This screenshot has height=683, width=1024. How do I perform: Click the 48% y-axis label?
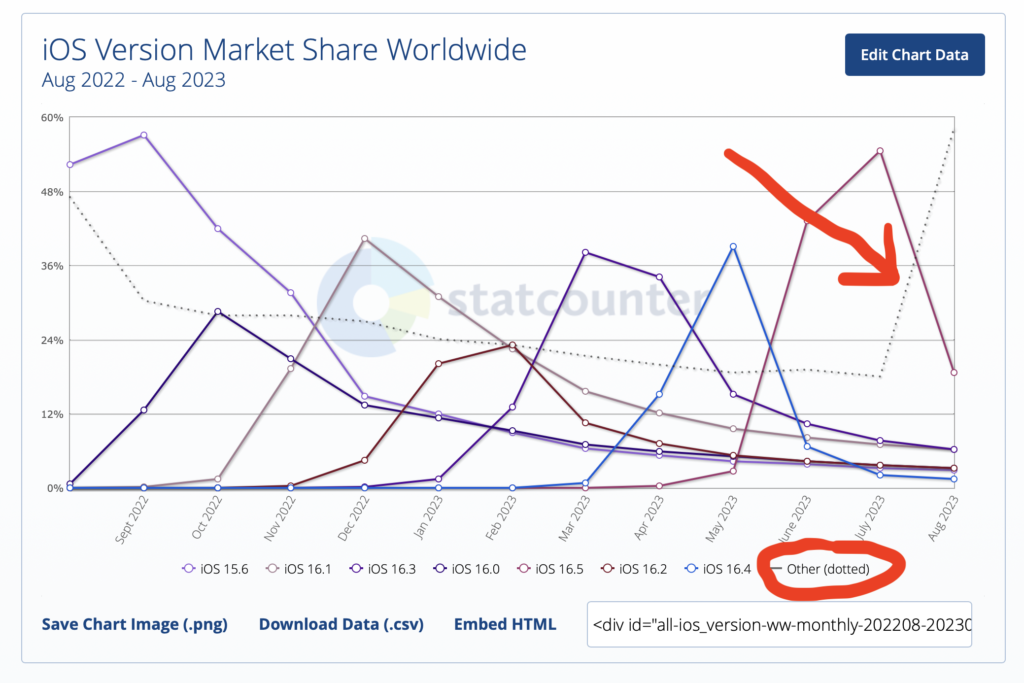pyautogui.click(x=52, y=192)
